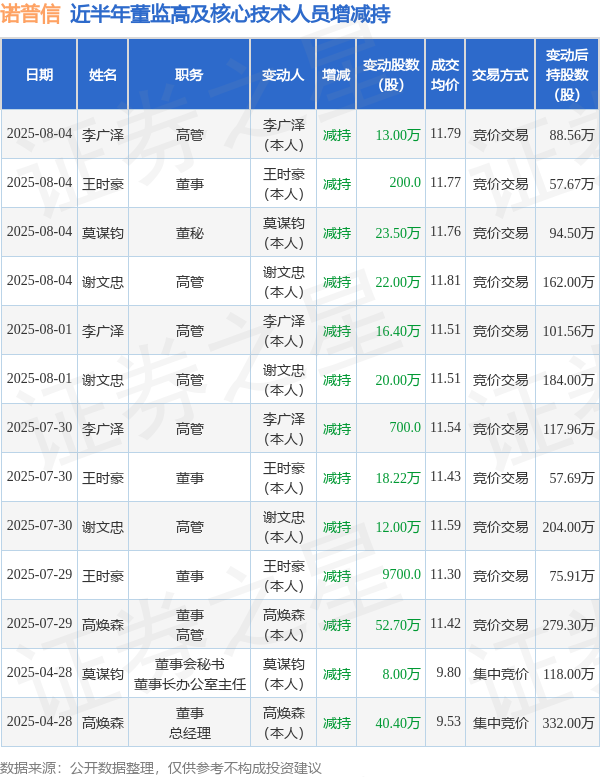
Task: Click the 职务 column header
Action: pyautogui.click(x=189, y=74)
